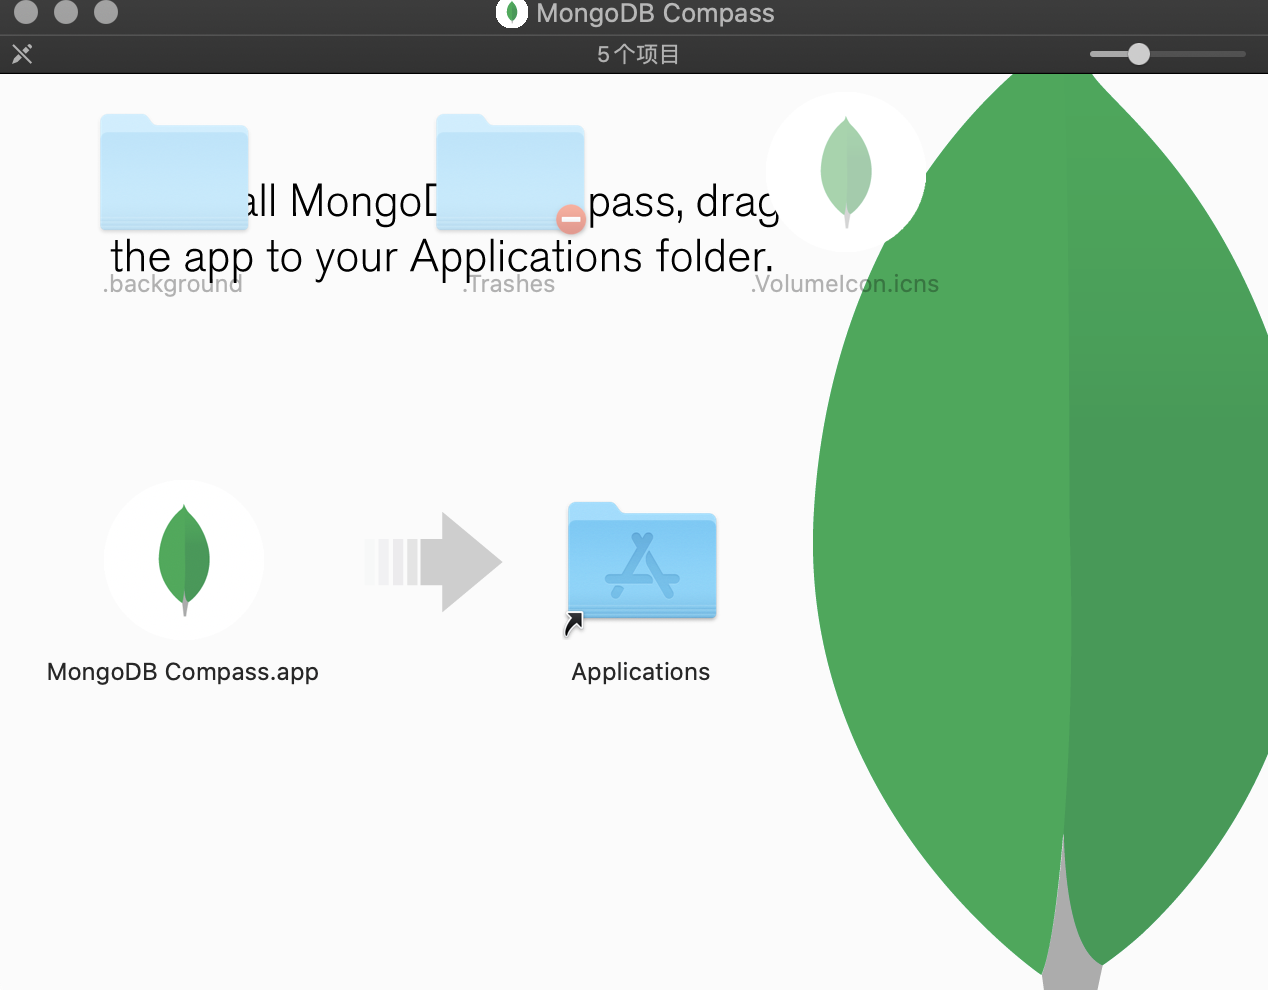
Task: Zoom the window with third button
Action: pos(106,12)
